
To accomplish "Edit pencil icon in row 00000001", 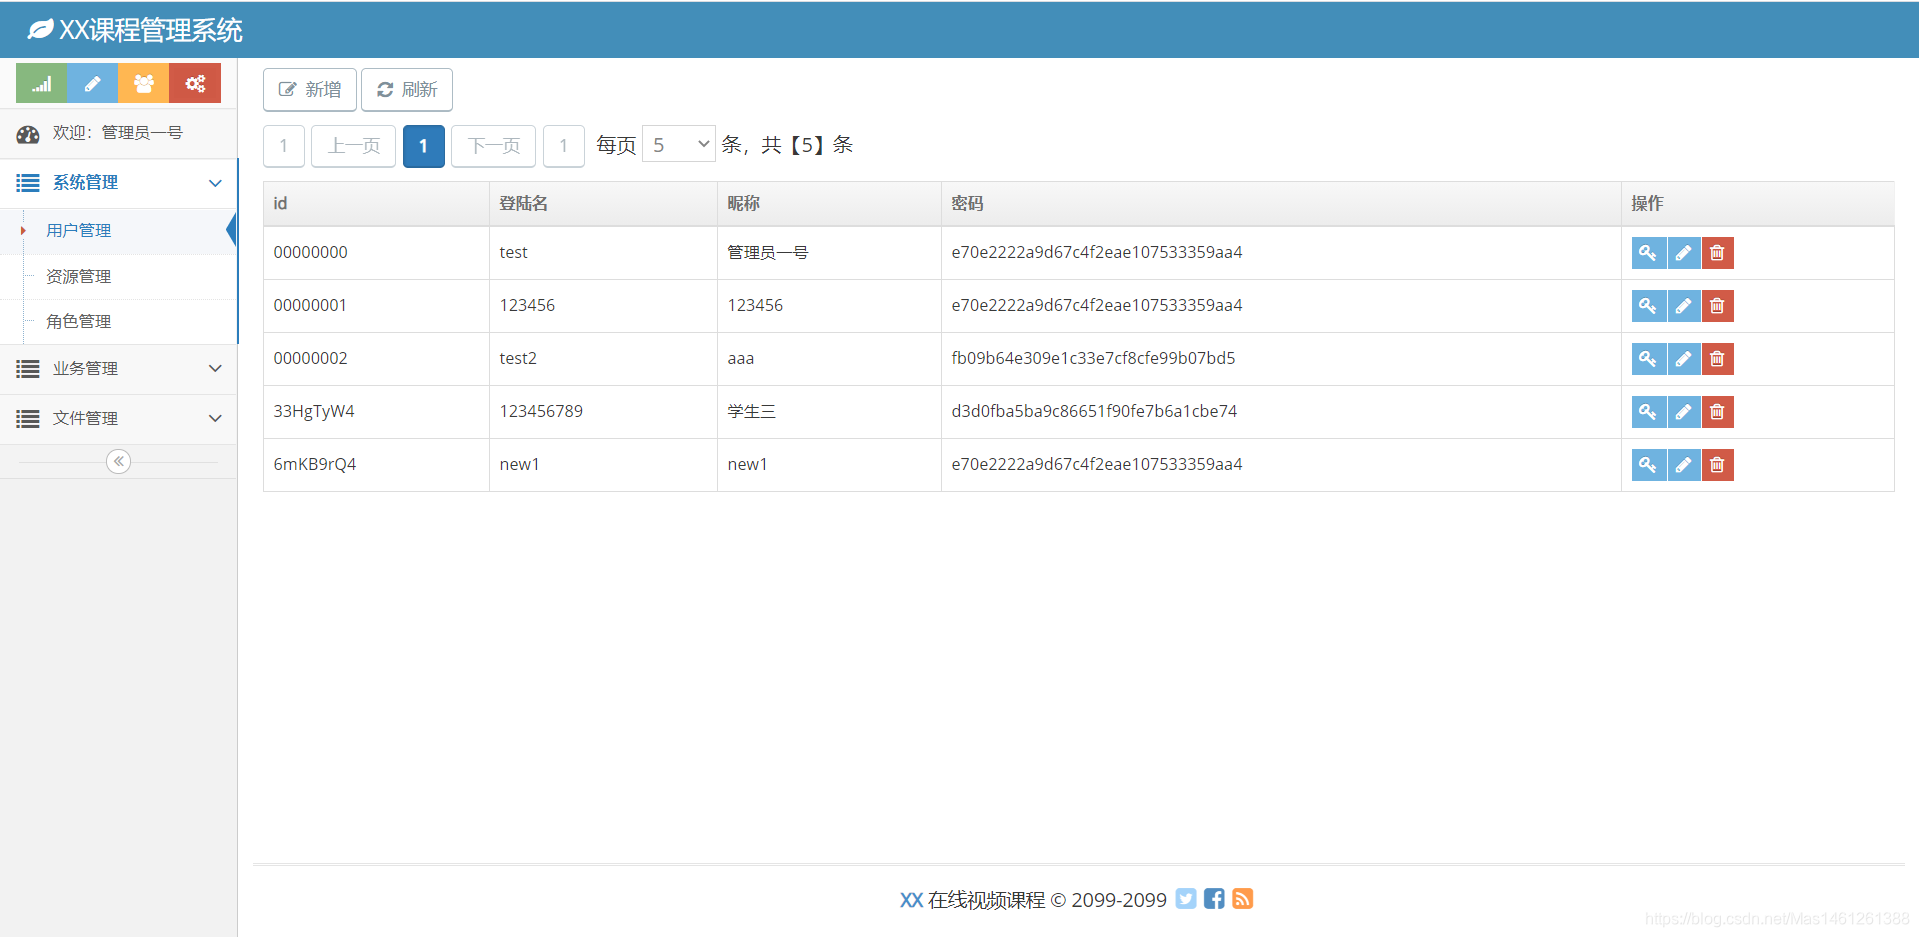I will point(1683,306).
